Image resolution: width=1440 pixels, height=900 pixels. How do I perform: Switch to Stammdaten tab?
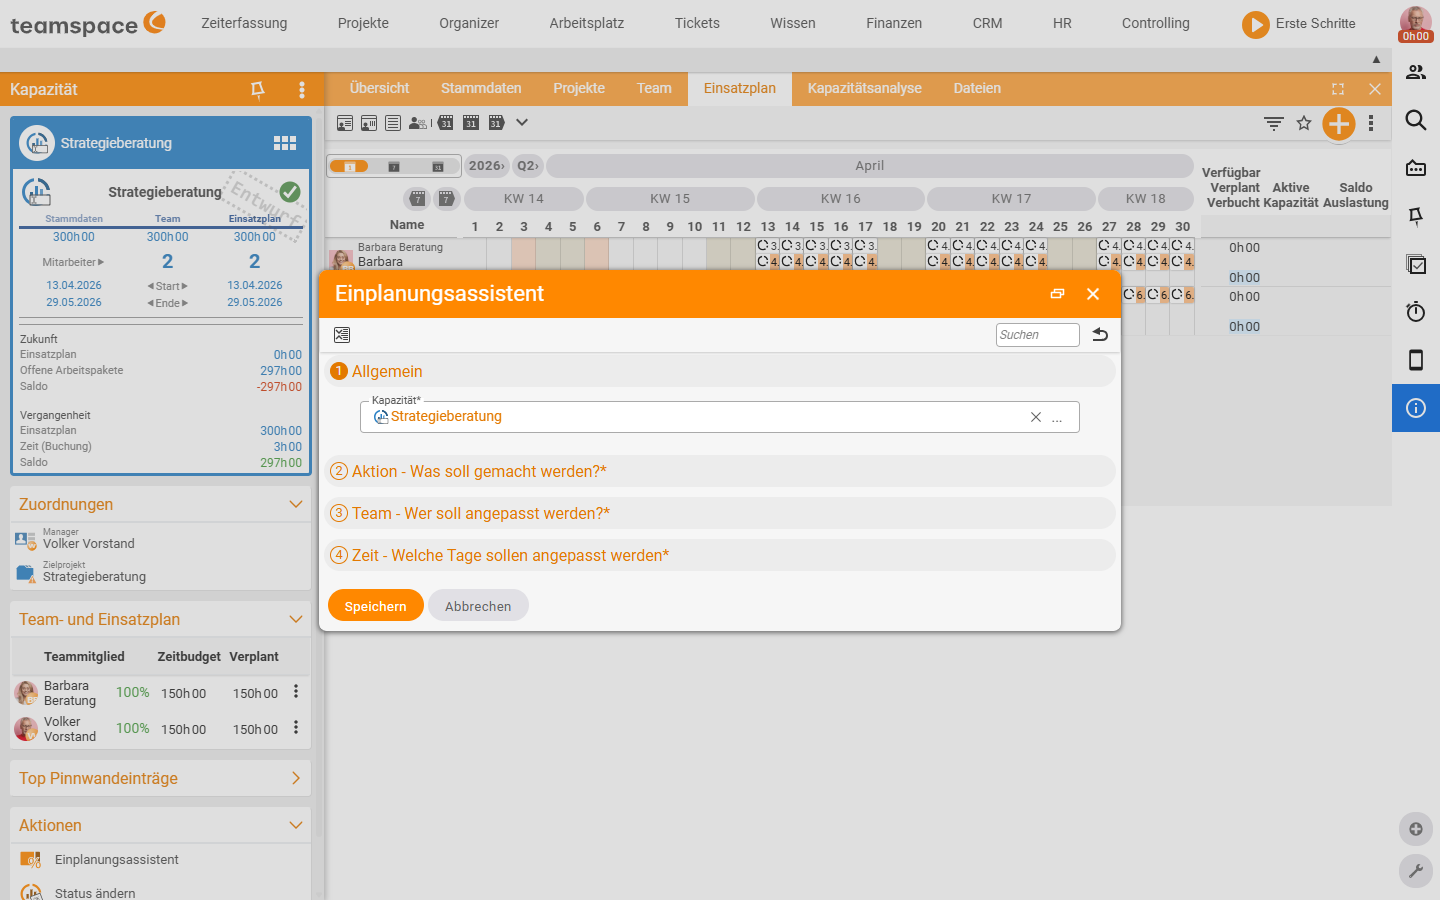[x=481, y=88]
